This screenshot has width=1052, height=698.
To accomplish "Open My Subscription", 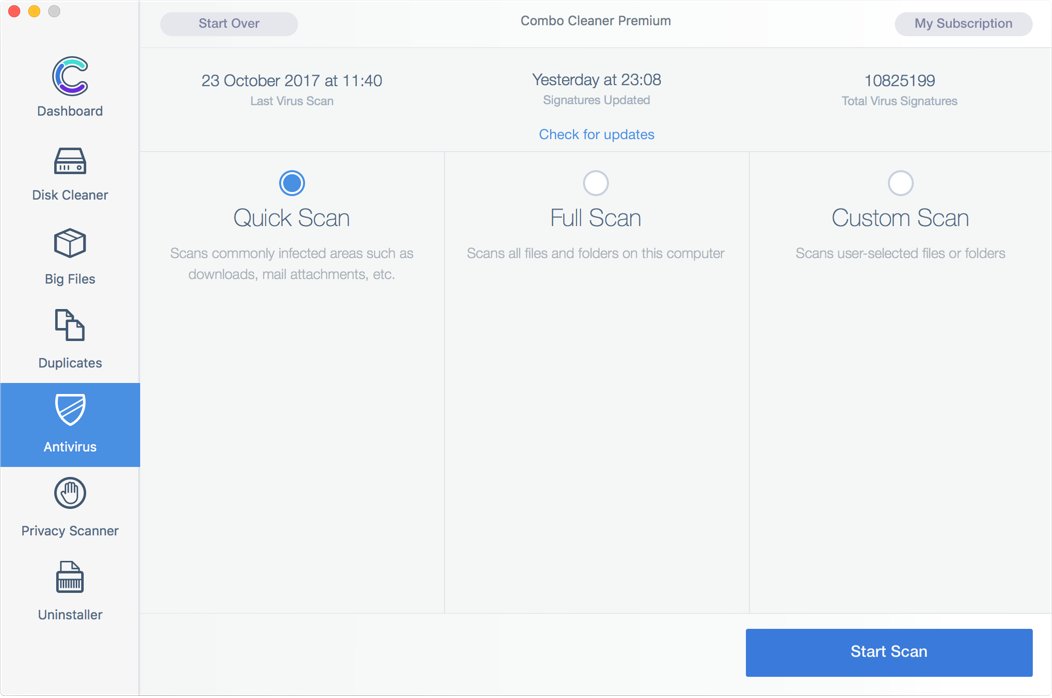I will pyautogui.click(x=963, y=23).
